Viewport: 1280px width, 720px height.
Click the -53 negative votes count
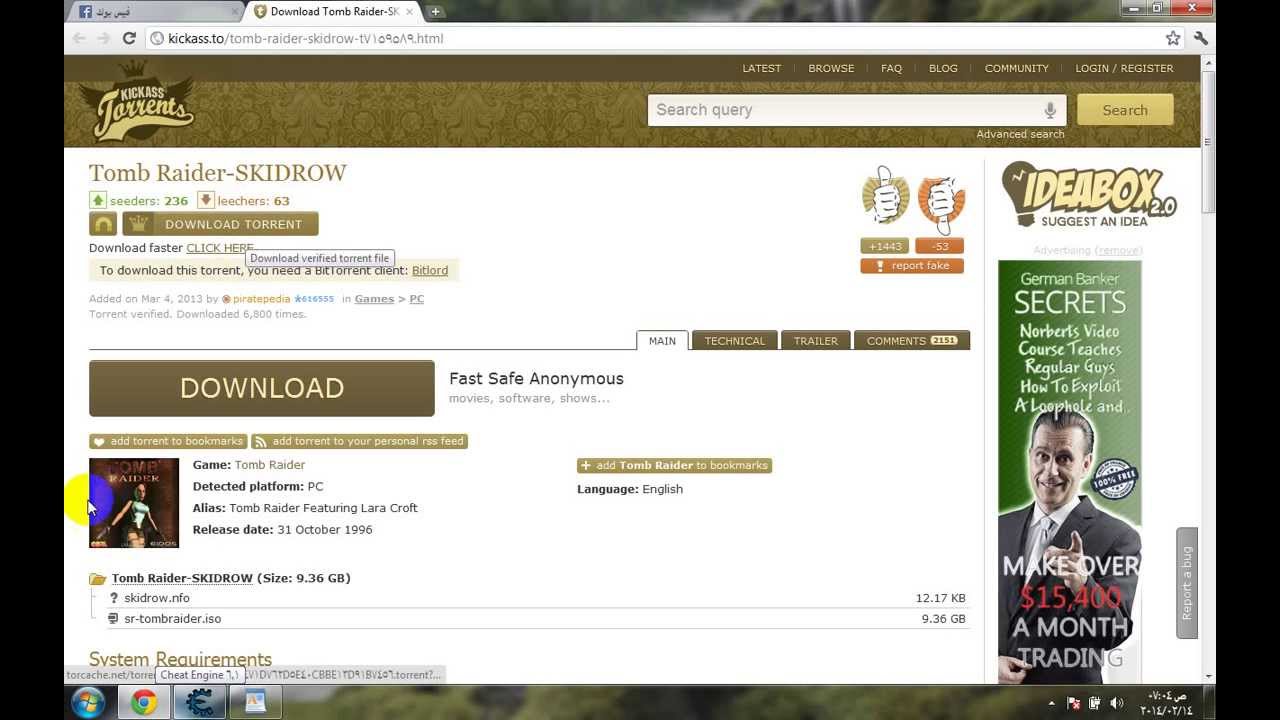click(x=940, y=246)
